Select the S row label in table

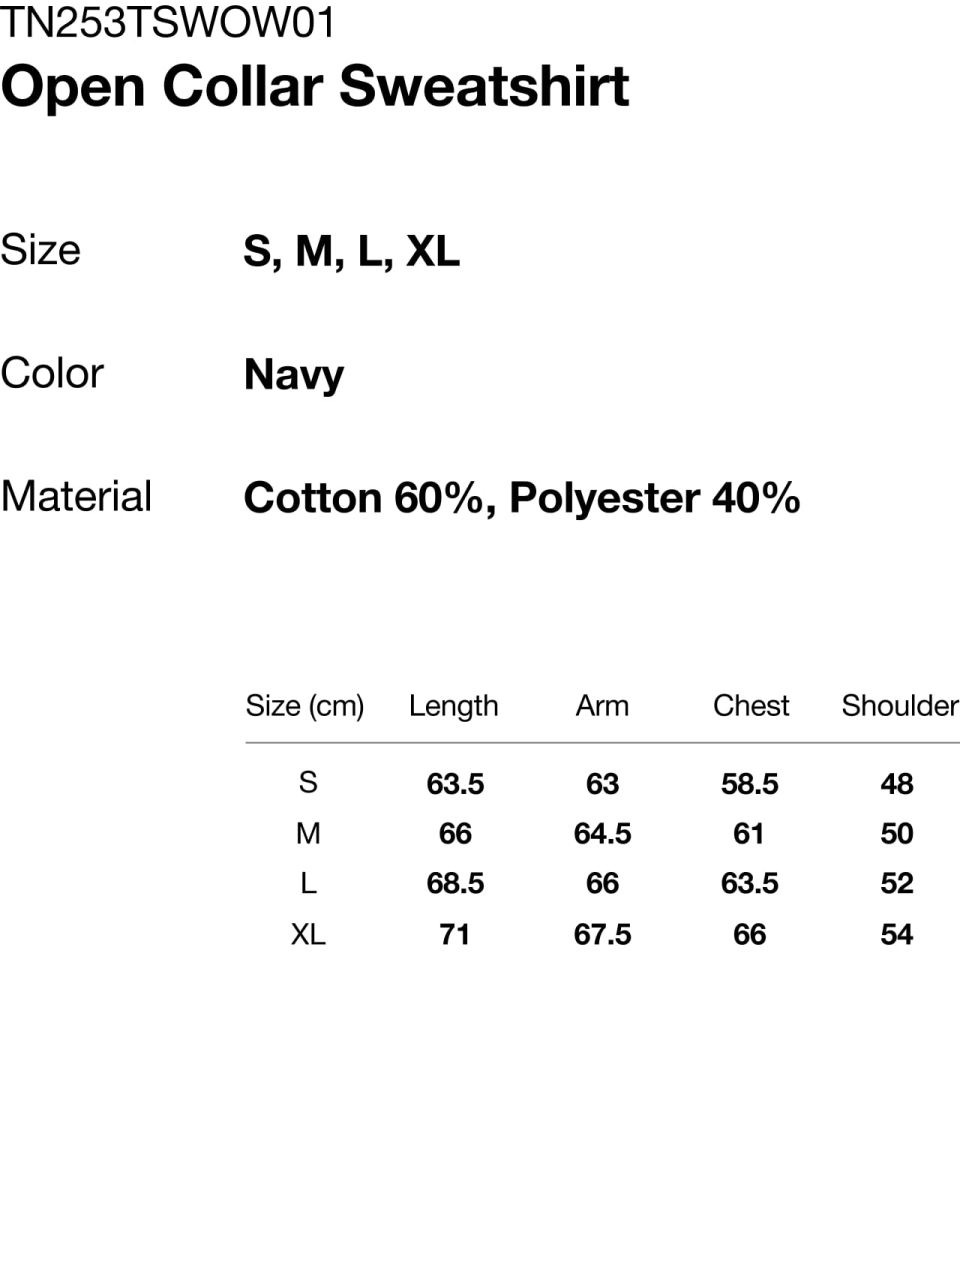tap(308, 782)
